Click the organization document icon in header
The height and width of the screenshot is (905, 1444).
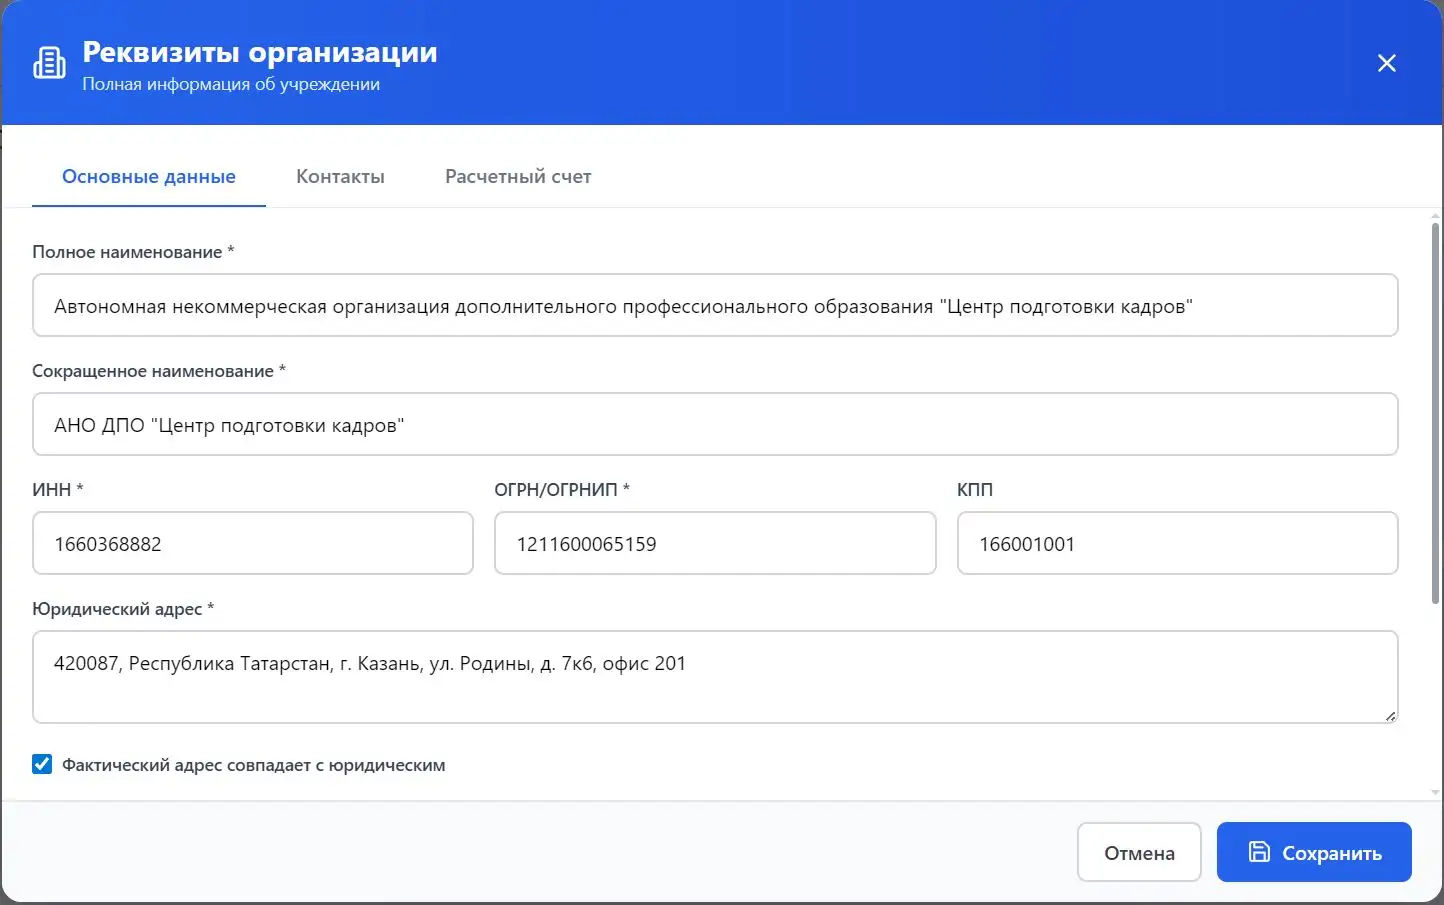(x=49, y=63)
